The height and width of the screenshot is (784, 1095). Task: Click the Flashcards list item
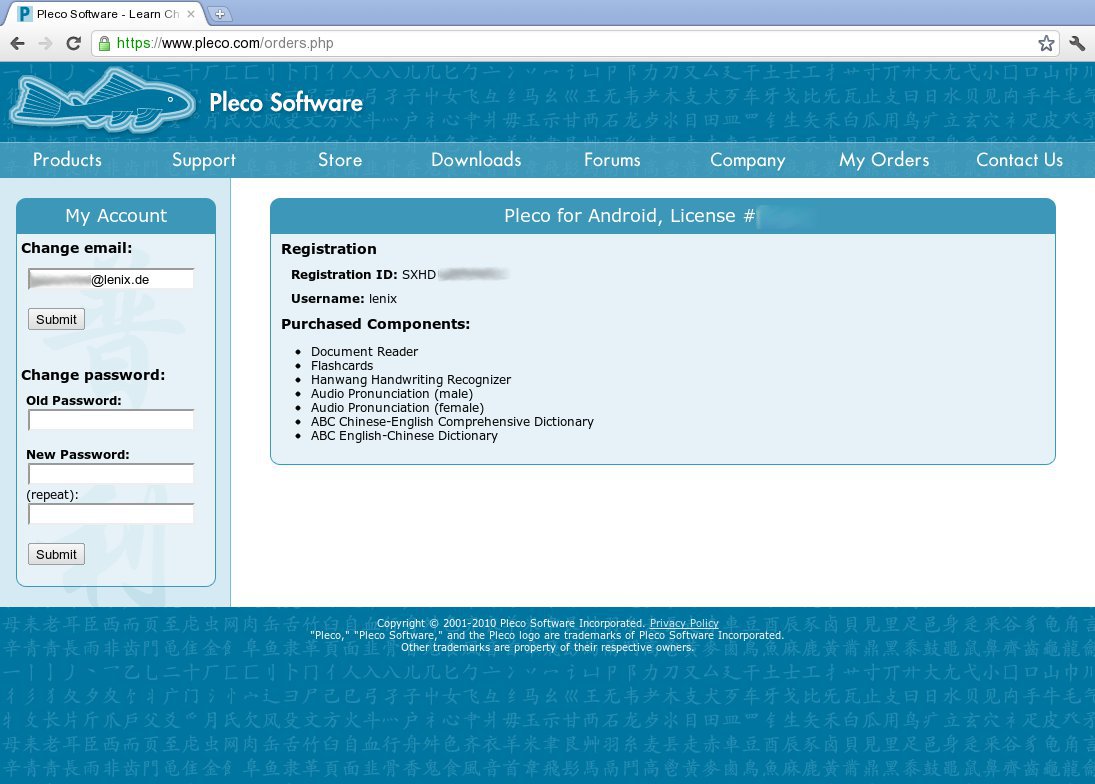(x=342, y=366)
